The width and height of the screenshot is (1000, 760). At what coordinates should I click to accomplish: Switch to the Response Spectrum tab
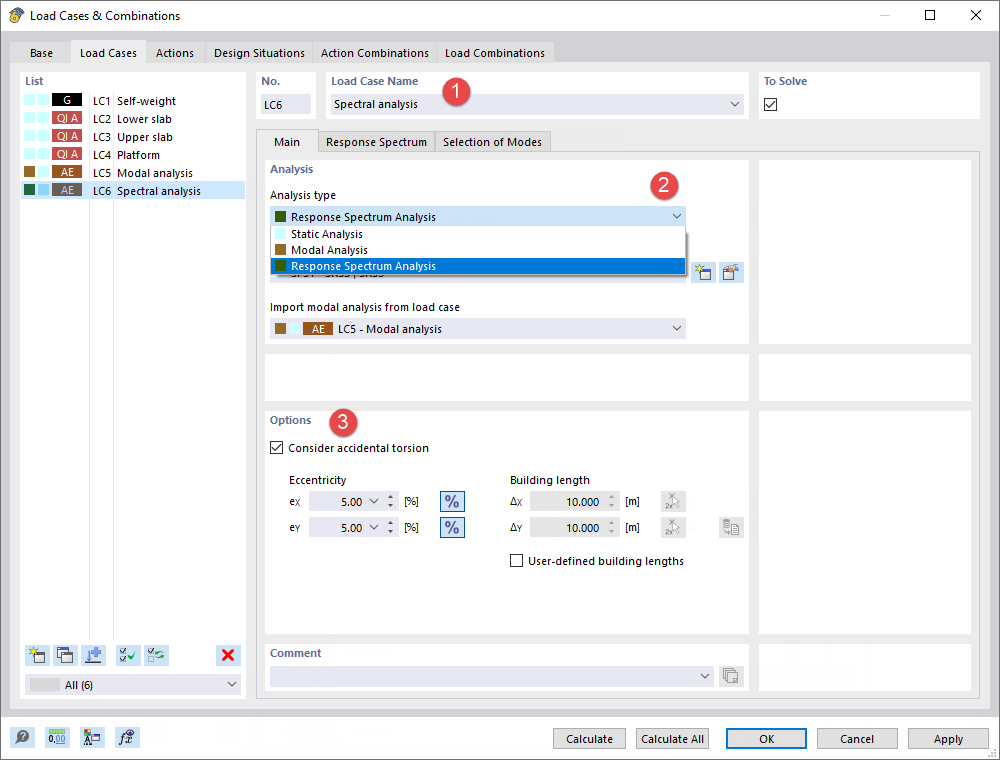point(376,141)
